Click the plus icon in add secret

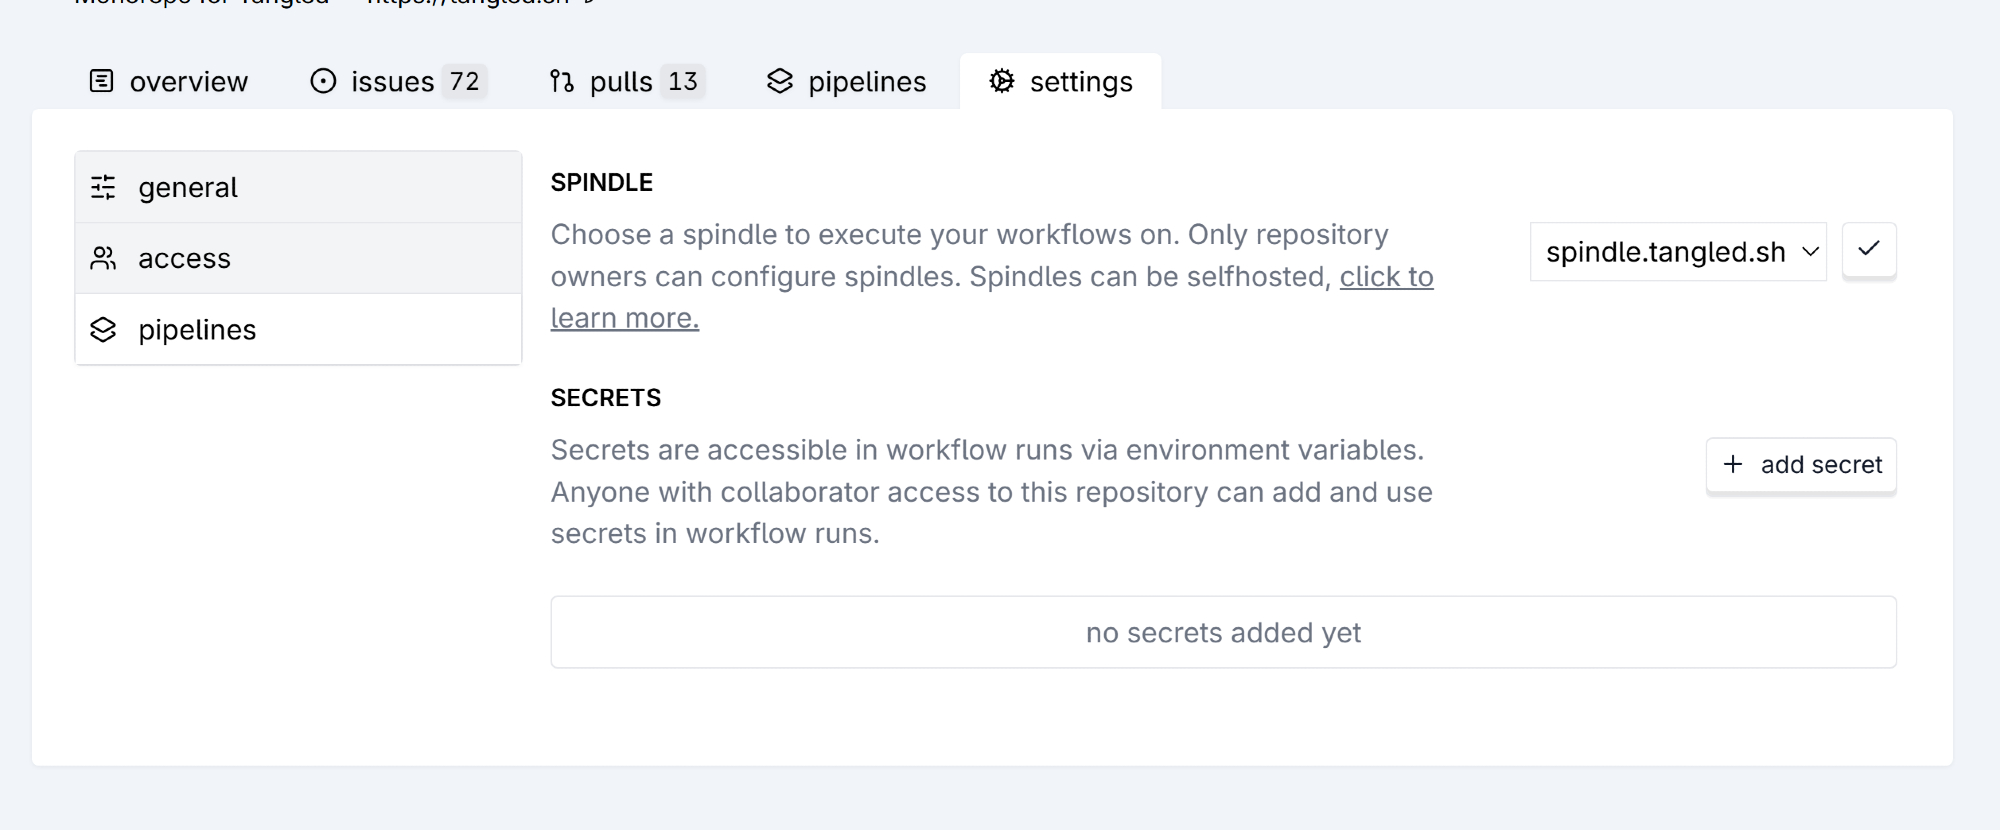click(x=1733, y=464)
